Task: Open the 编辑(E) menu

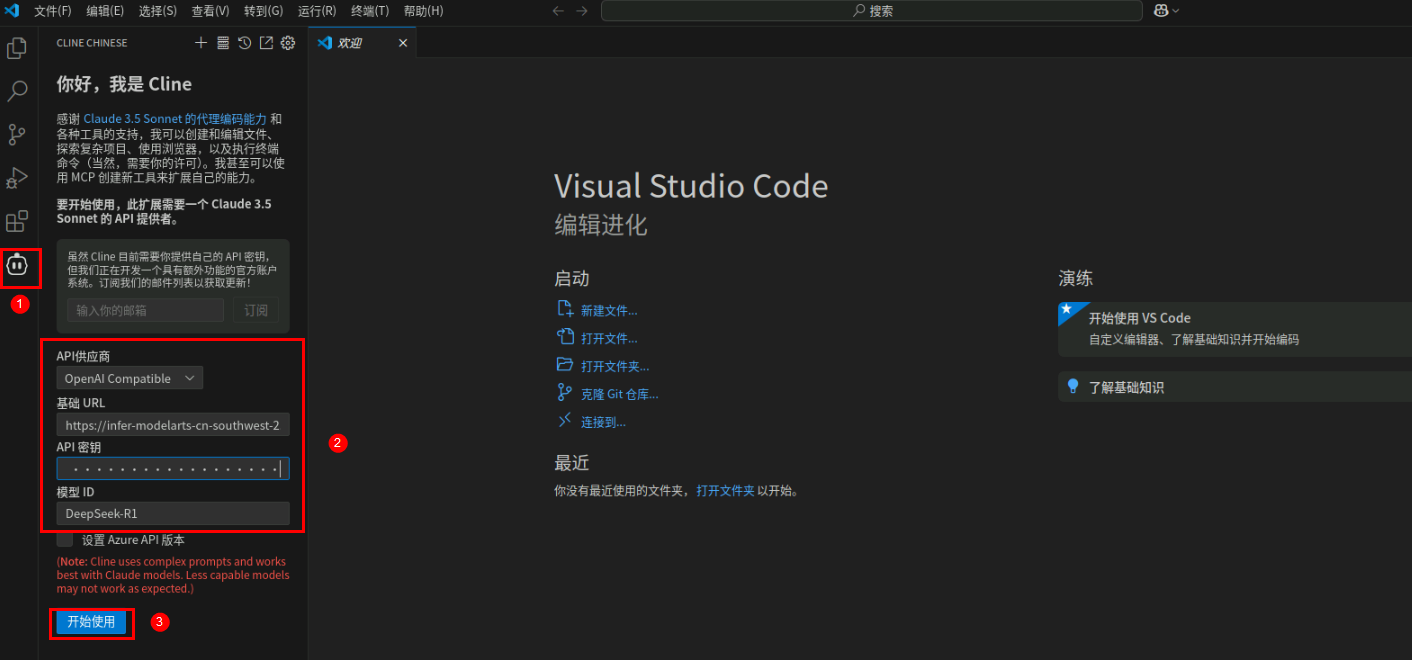Action: 105,11
